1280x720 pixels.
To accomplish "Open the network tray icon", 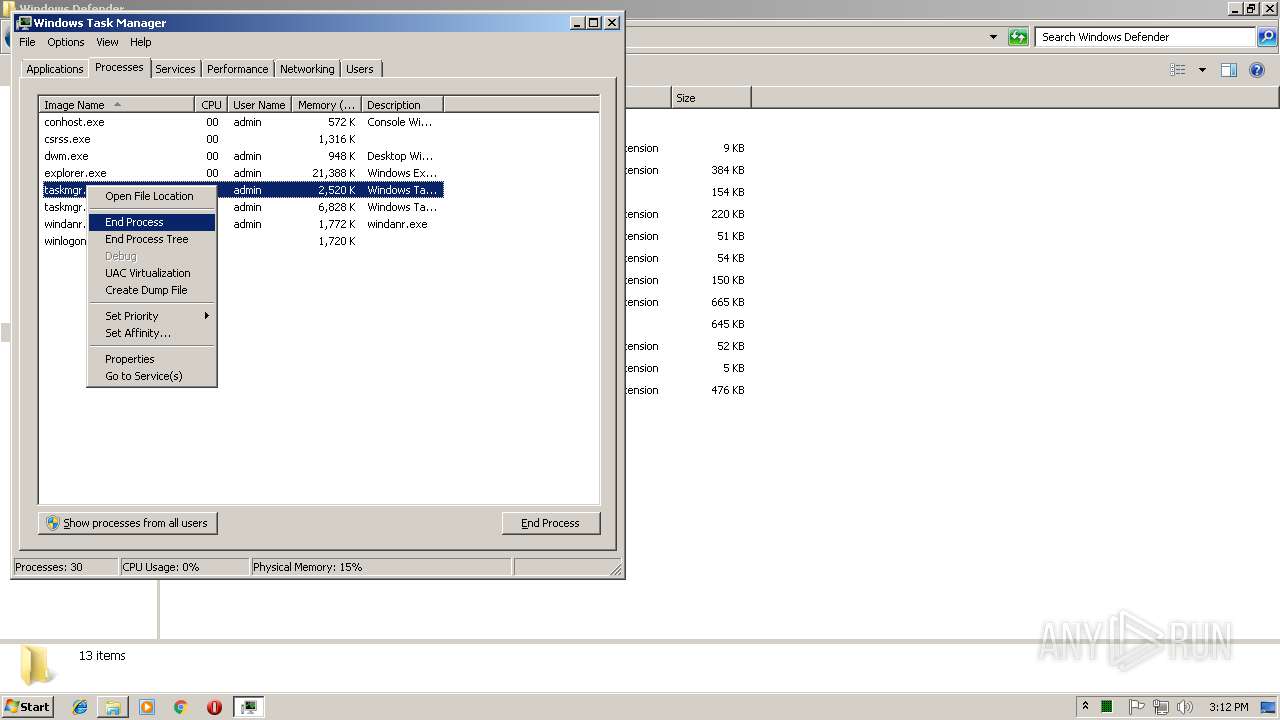I will pyautogui.click(x=1160, y=707).
